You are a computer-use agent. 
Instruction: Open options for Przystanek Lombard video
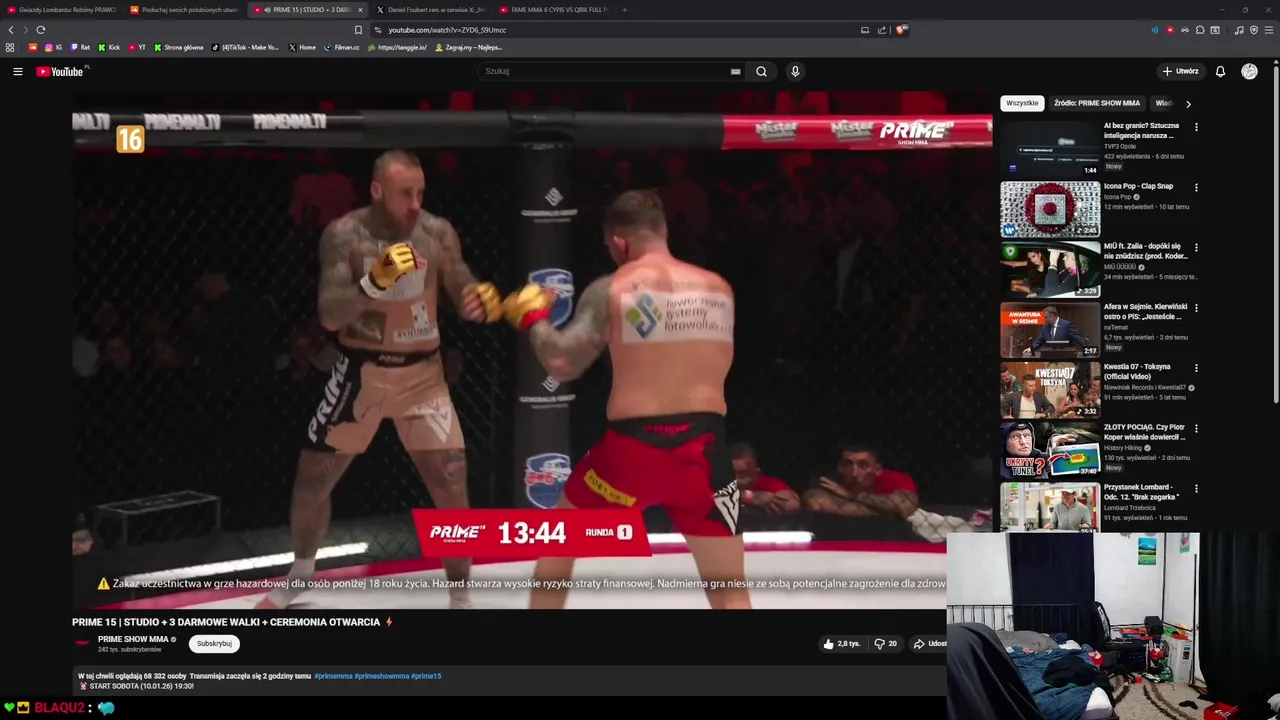1196,488
